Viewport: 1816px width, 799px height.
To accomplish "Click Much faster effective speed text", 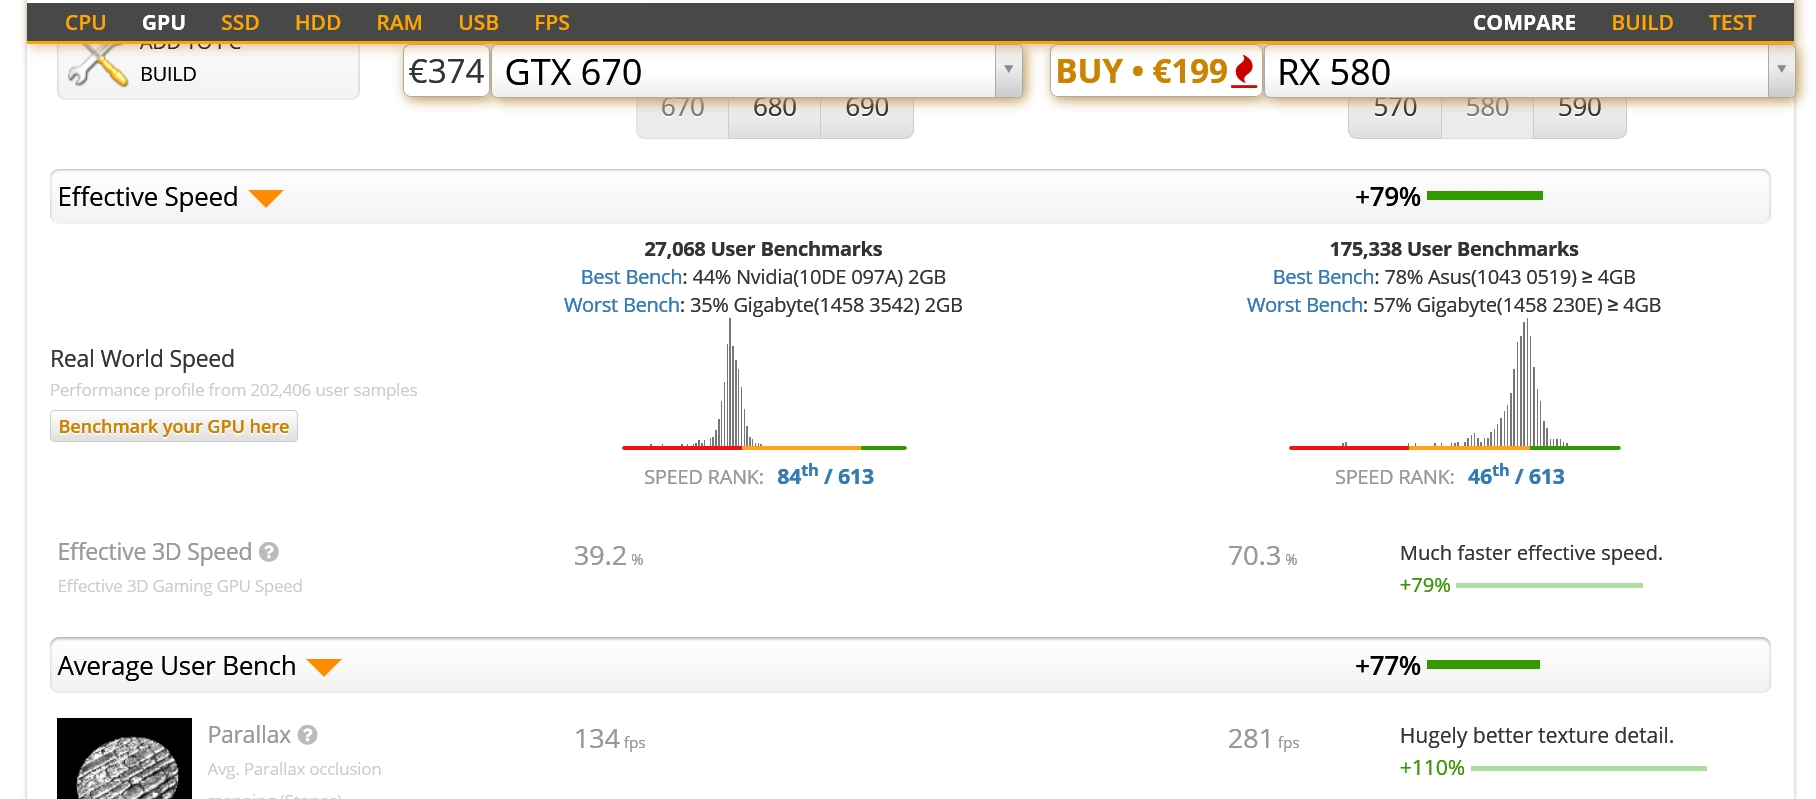I will point(1531,553).
